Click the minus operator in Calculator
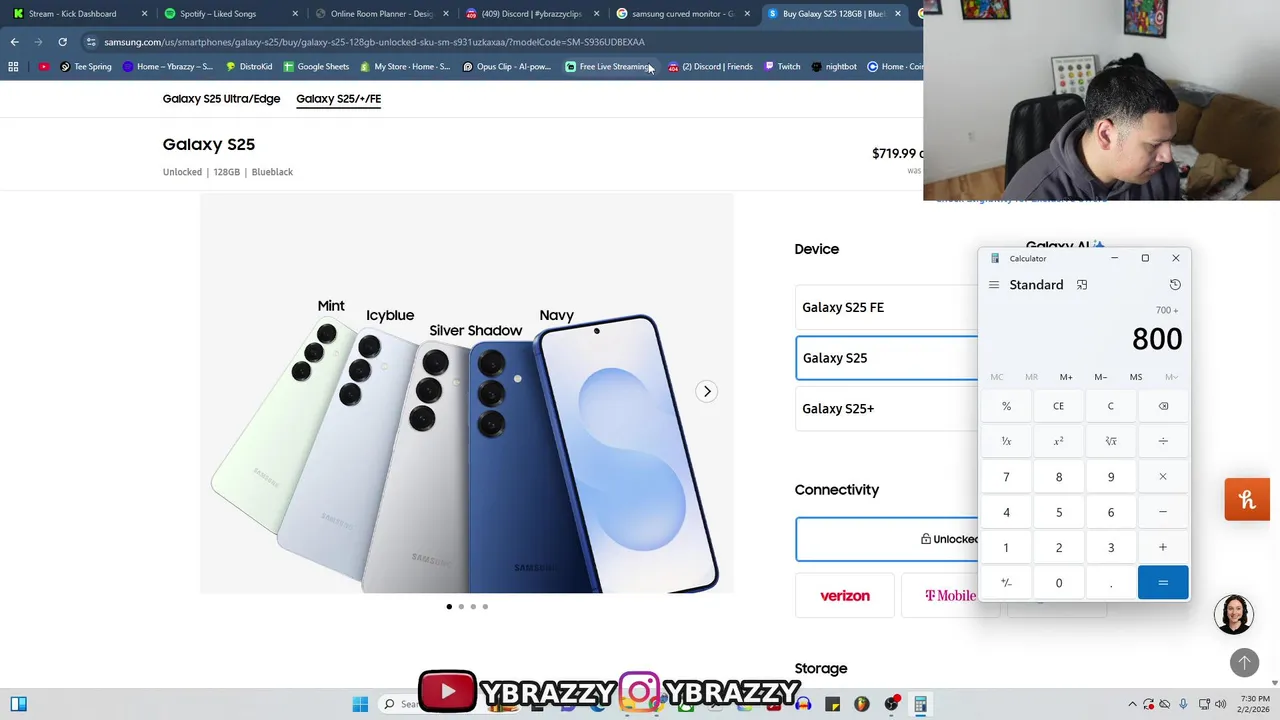This screenshot has width=1280, height=720. [1163, 512]
